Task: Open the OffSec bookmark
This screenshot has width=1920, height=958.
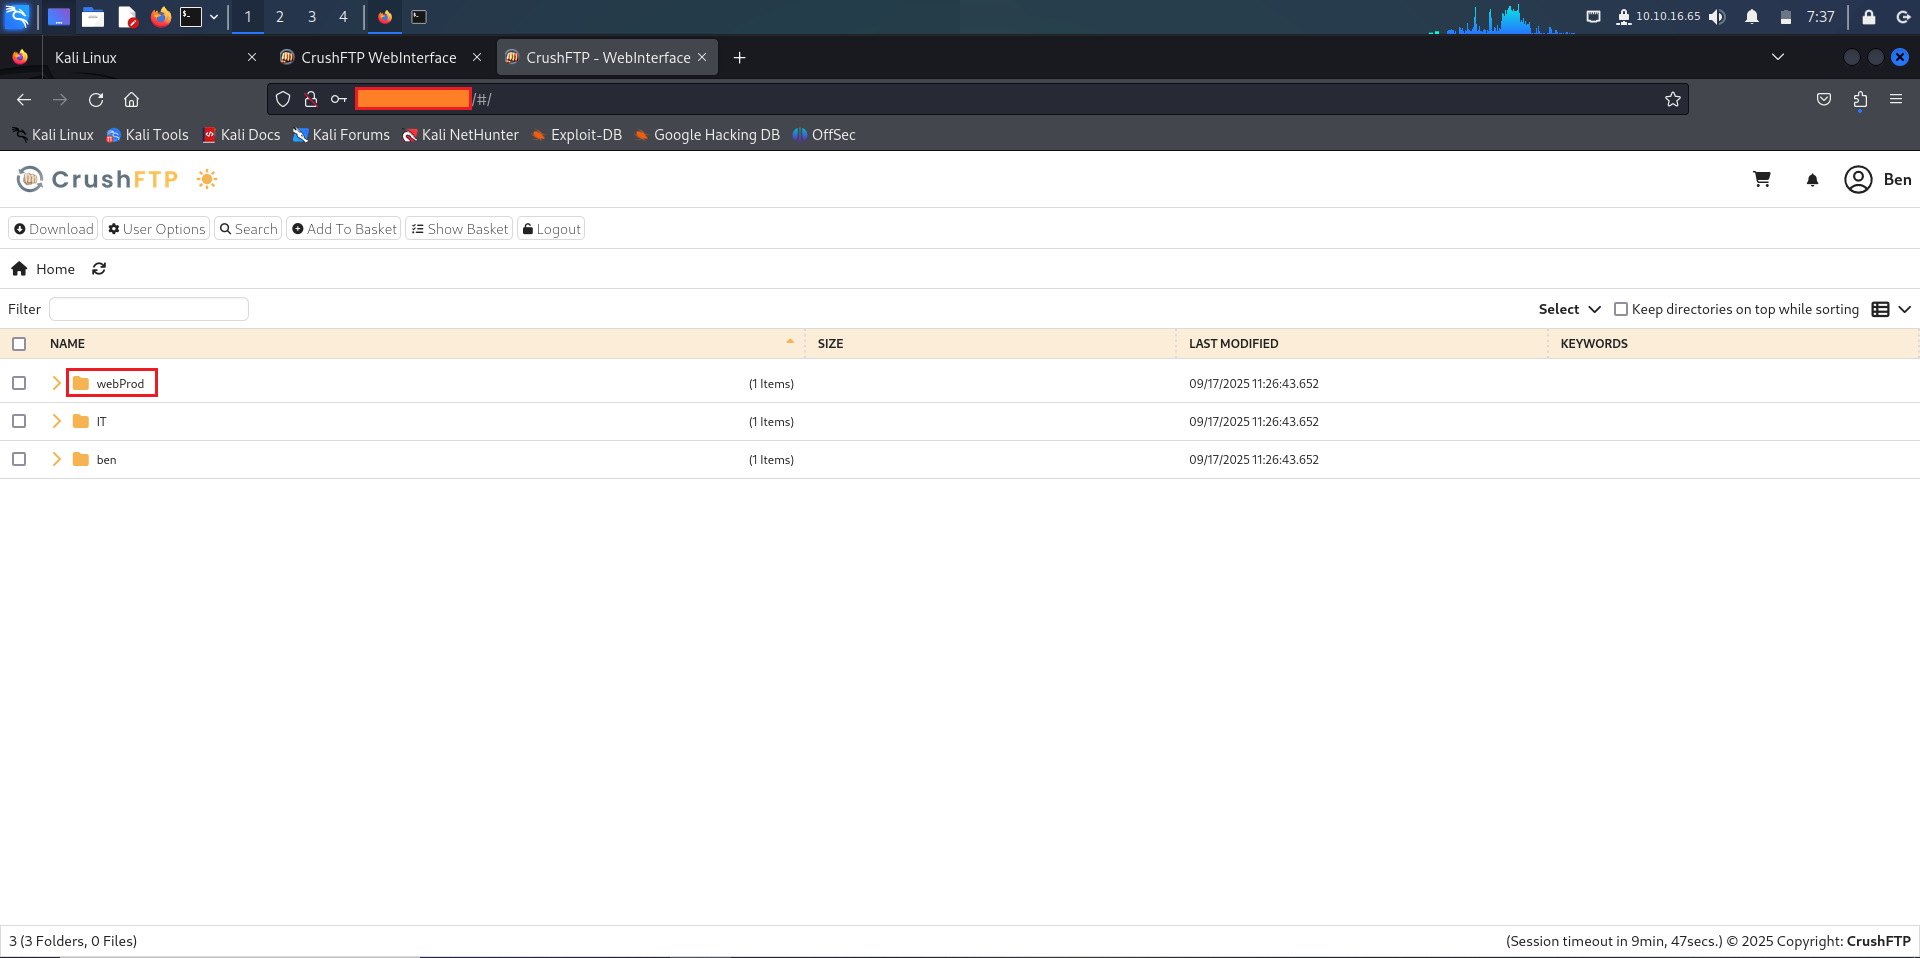Action: 824,135
